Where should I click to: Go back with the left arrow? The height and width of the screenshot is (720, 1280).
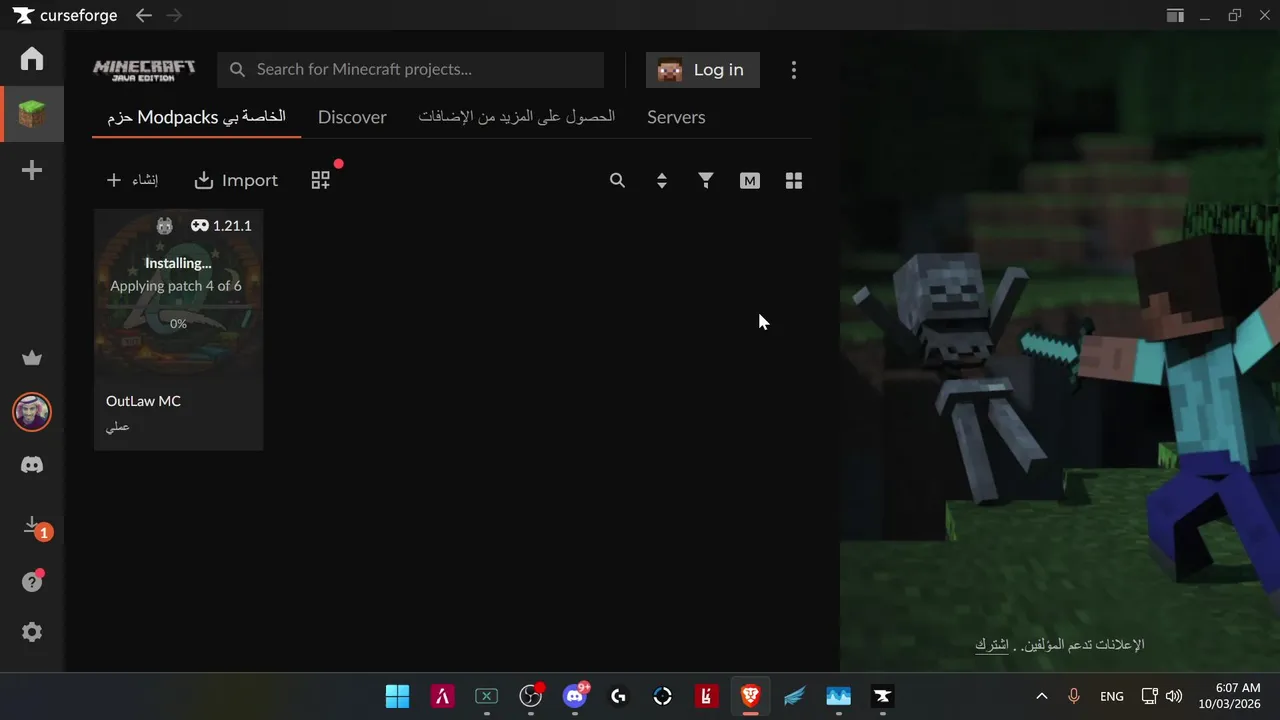[144, 15]
